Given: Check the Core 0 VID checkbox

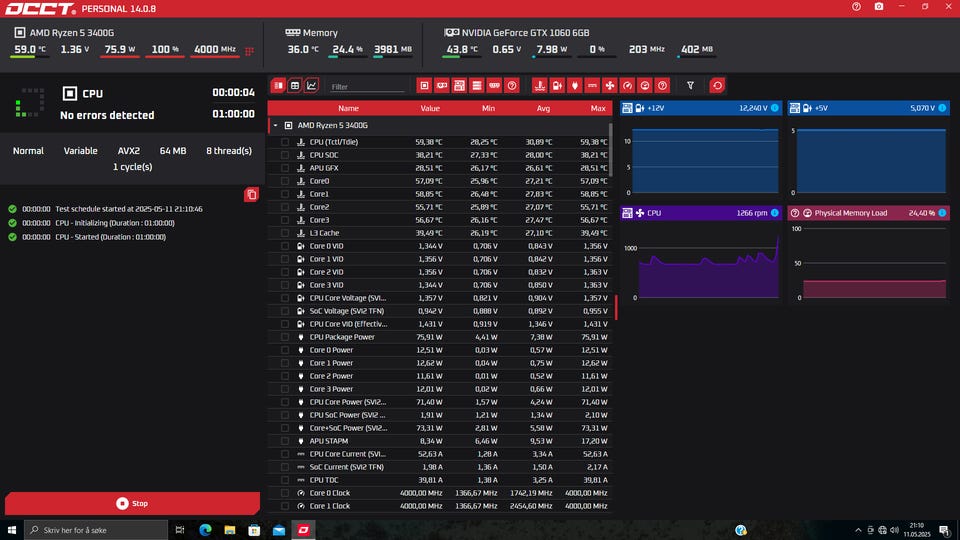Looking at the screenshot, I should (285, 246).
